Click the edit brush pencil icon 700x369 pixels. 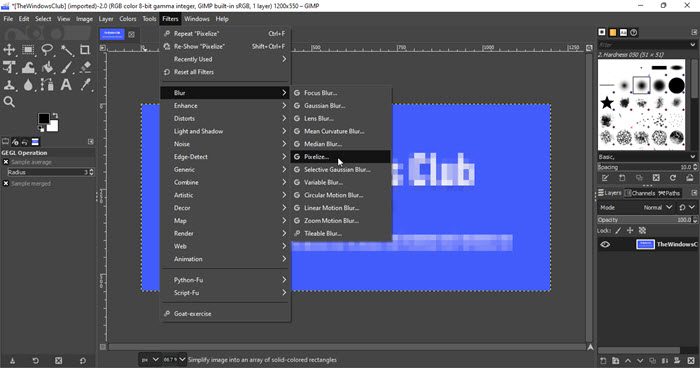coord(605,178)
